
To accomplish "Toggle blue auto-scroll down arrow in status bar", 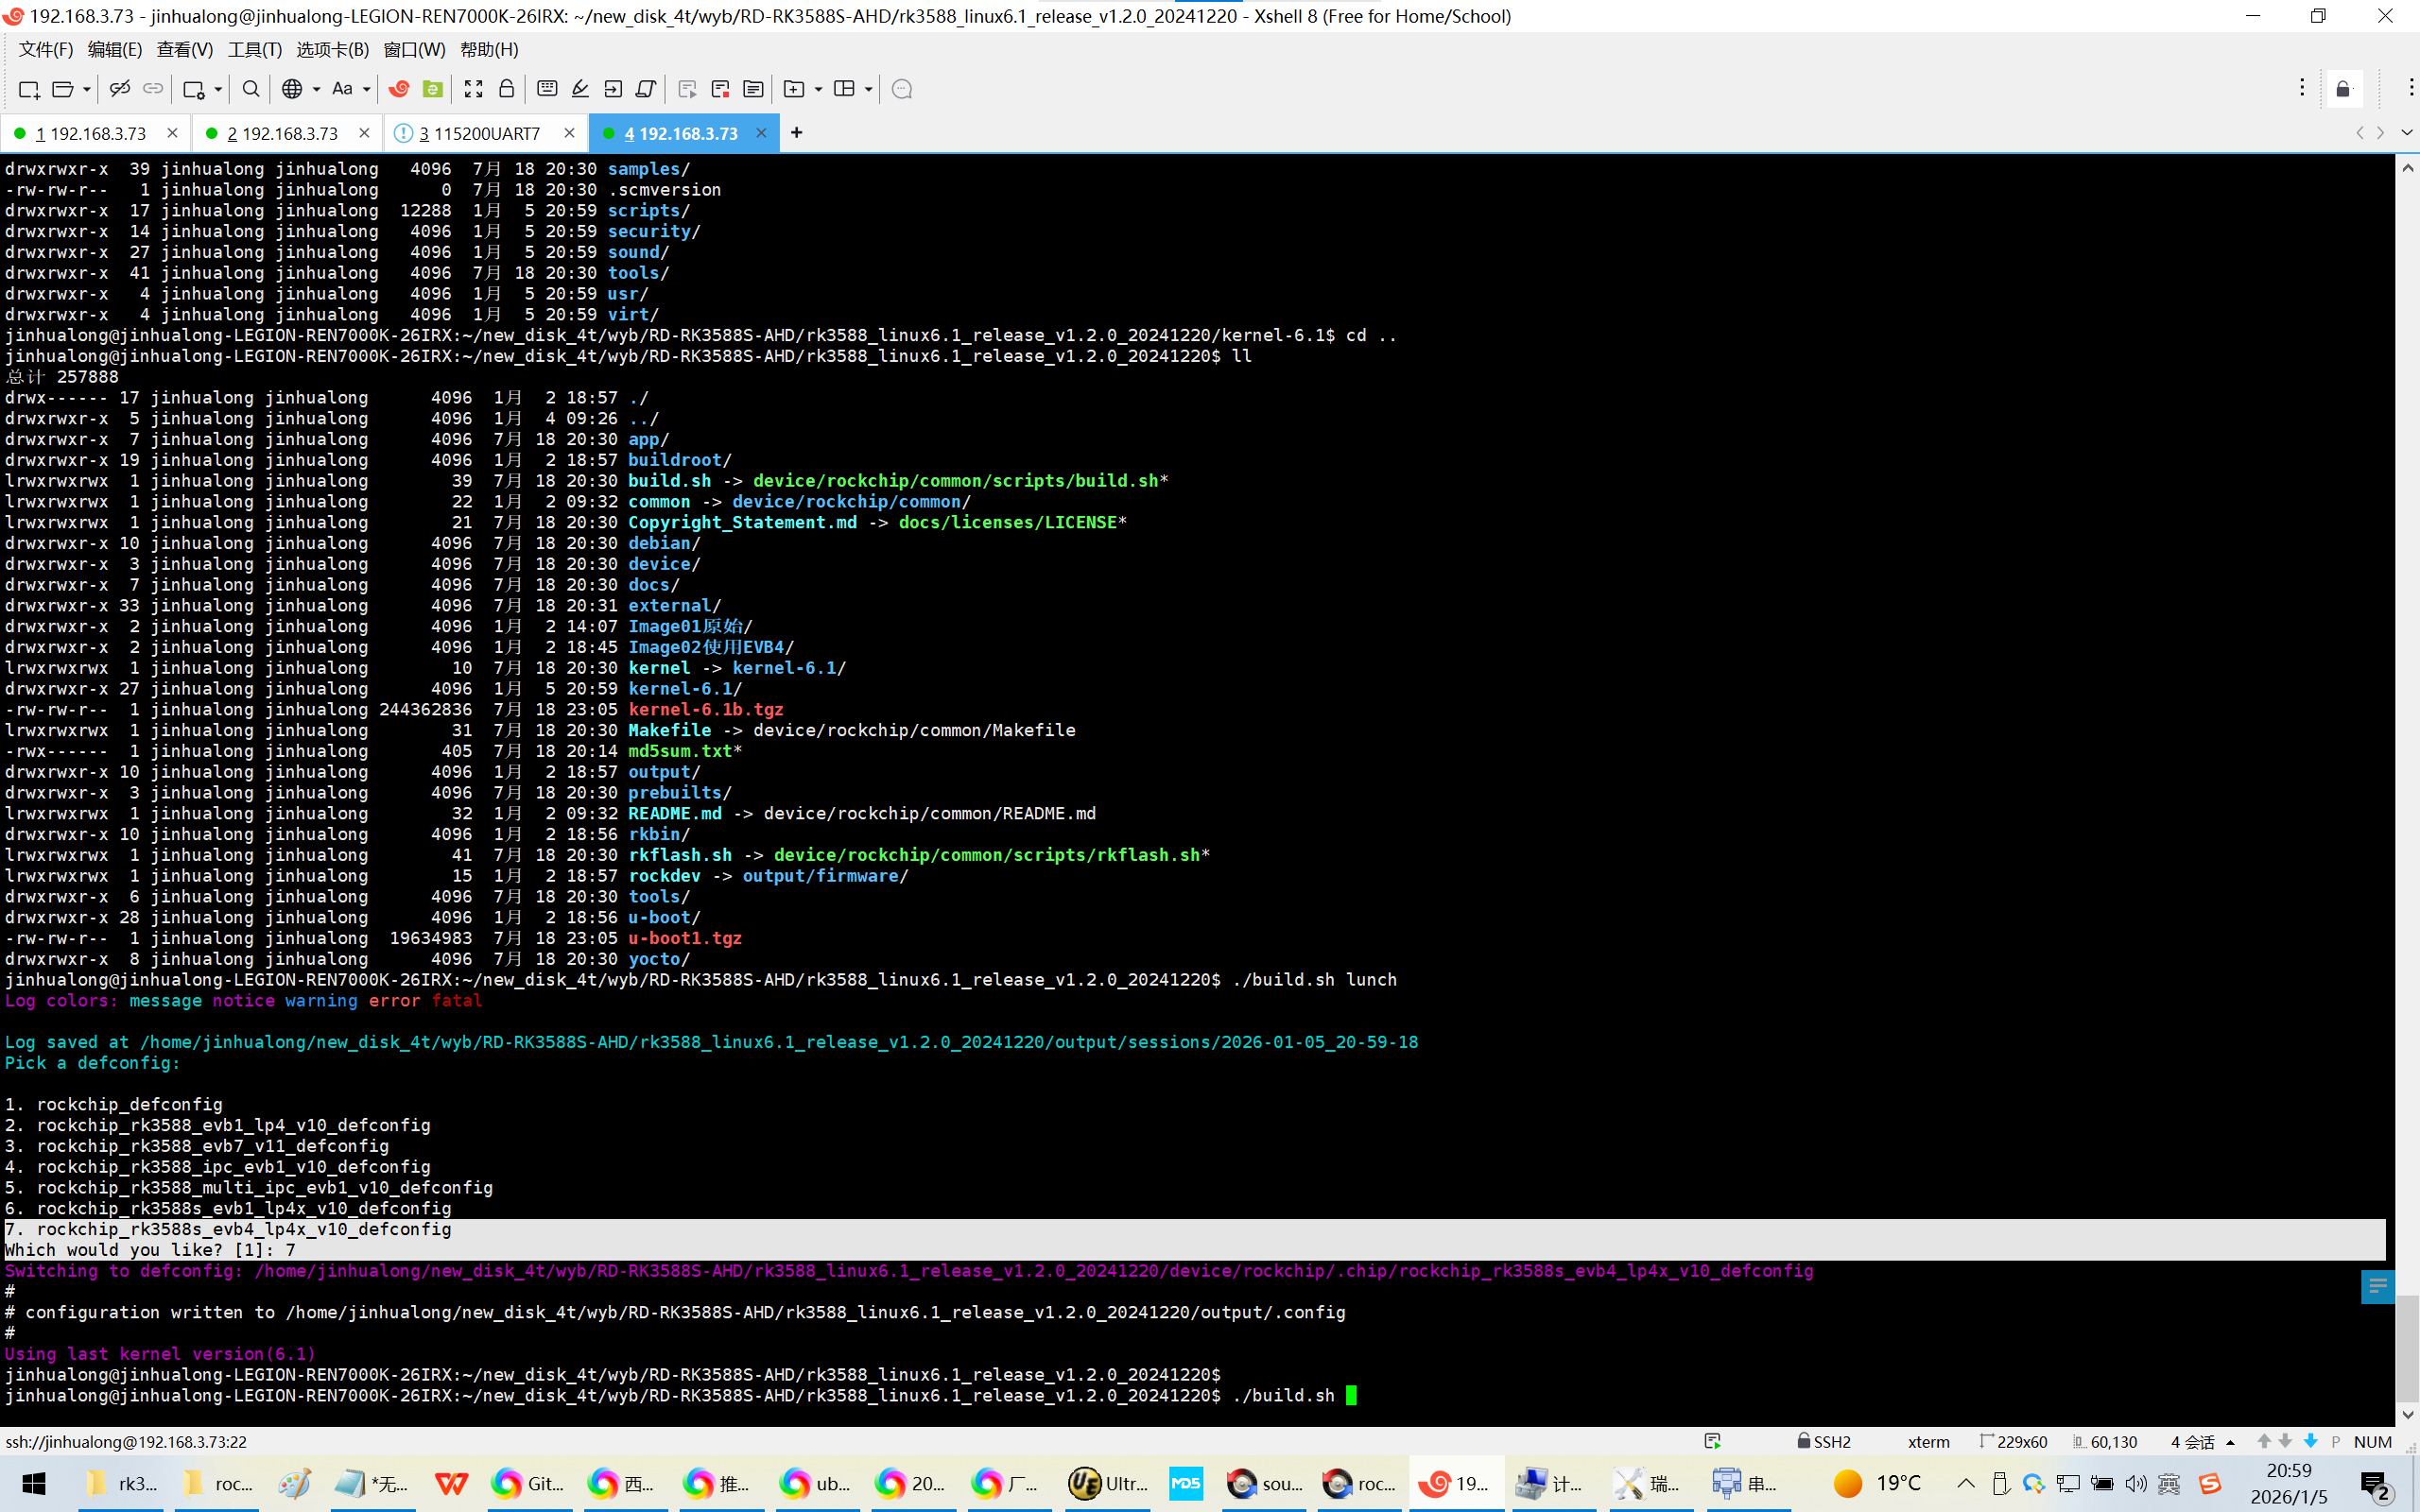I will (2310, 1441).
